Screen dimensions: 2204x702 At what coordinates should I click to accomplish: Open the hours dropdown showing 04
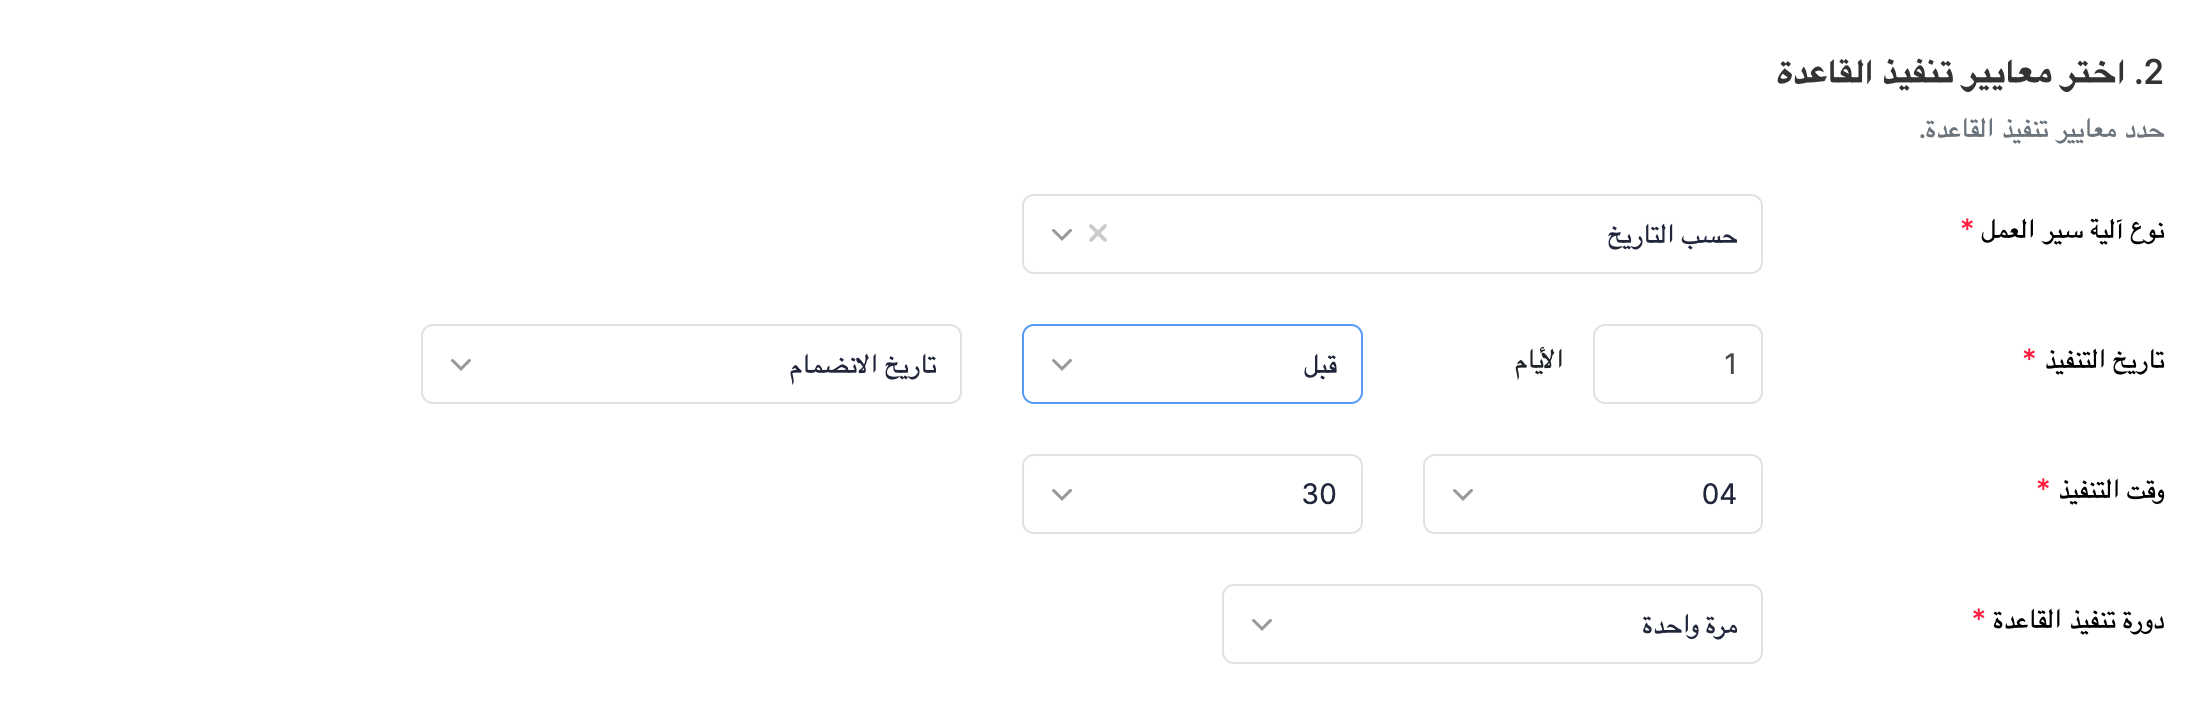(x=1590, y=493)
